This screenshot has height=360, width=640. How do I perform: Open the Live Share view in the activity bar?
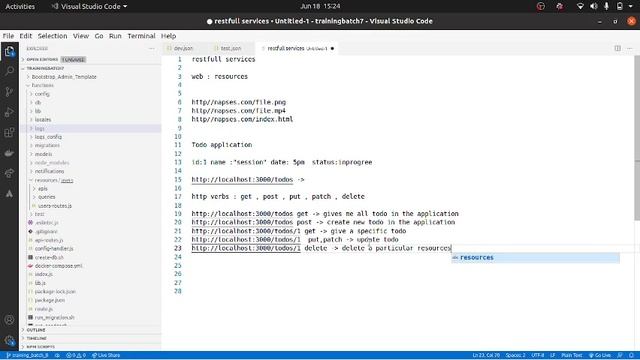(x=9, y=173)
